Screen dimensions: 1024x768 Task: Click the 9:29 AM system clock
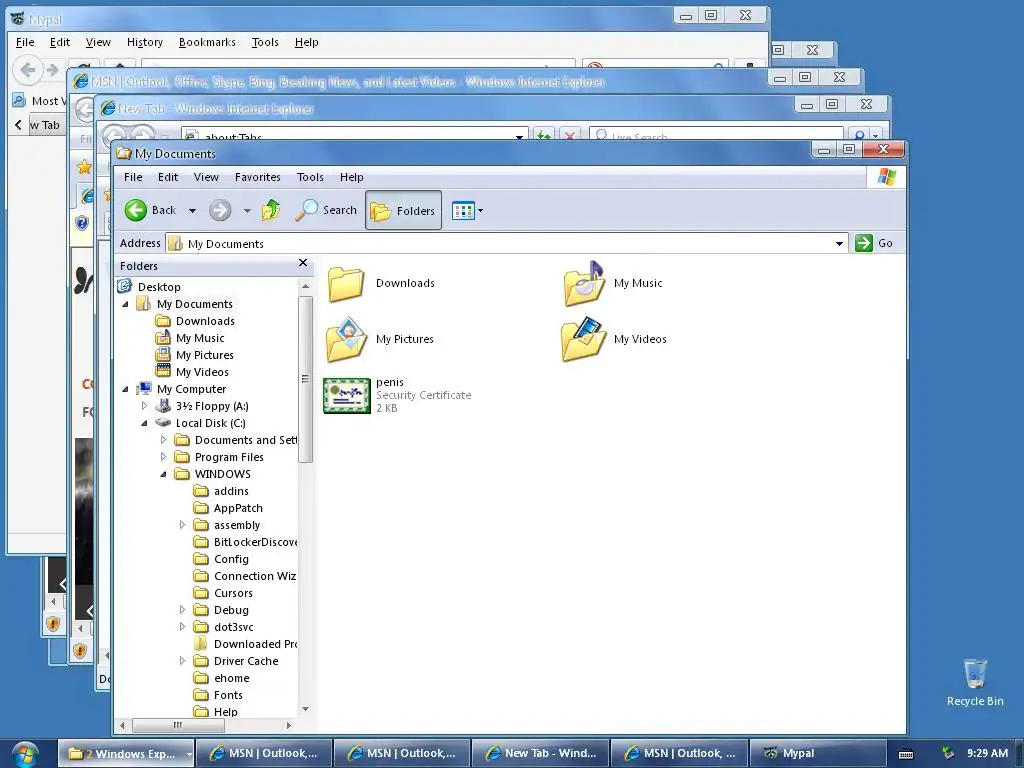pos(987,754)
